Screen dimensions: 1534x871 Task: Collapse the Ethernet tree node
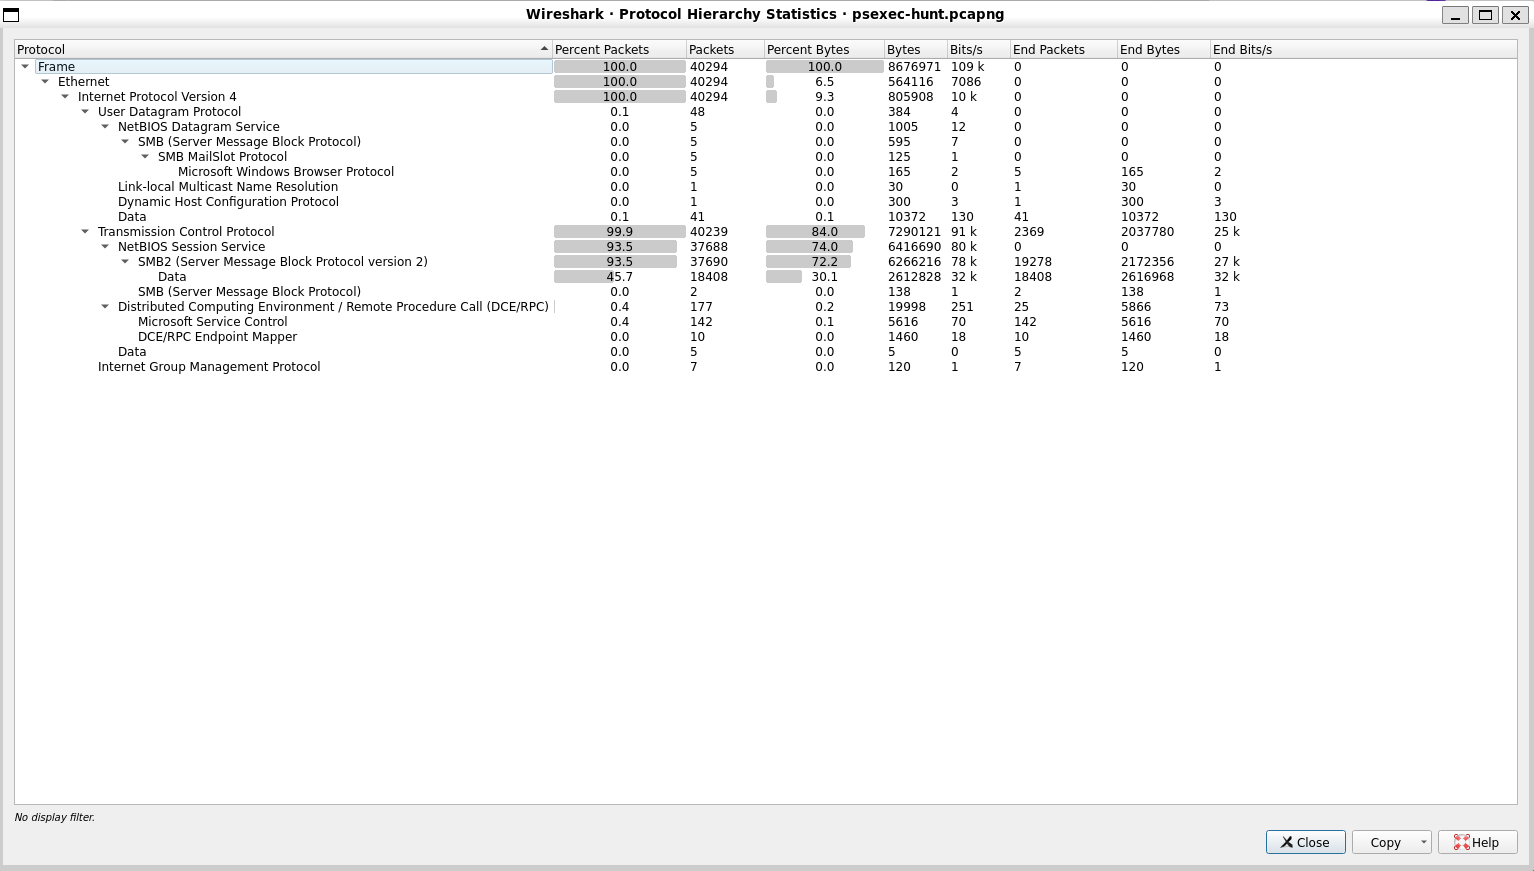tap(45, 82)
